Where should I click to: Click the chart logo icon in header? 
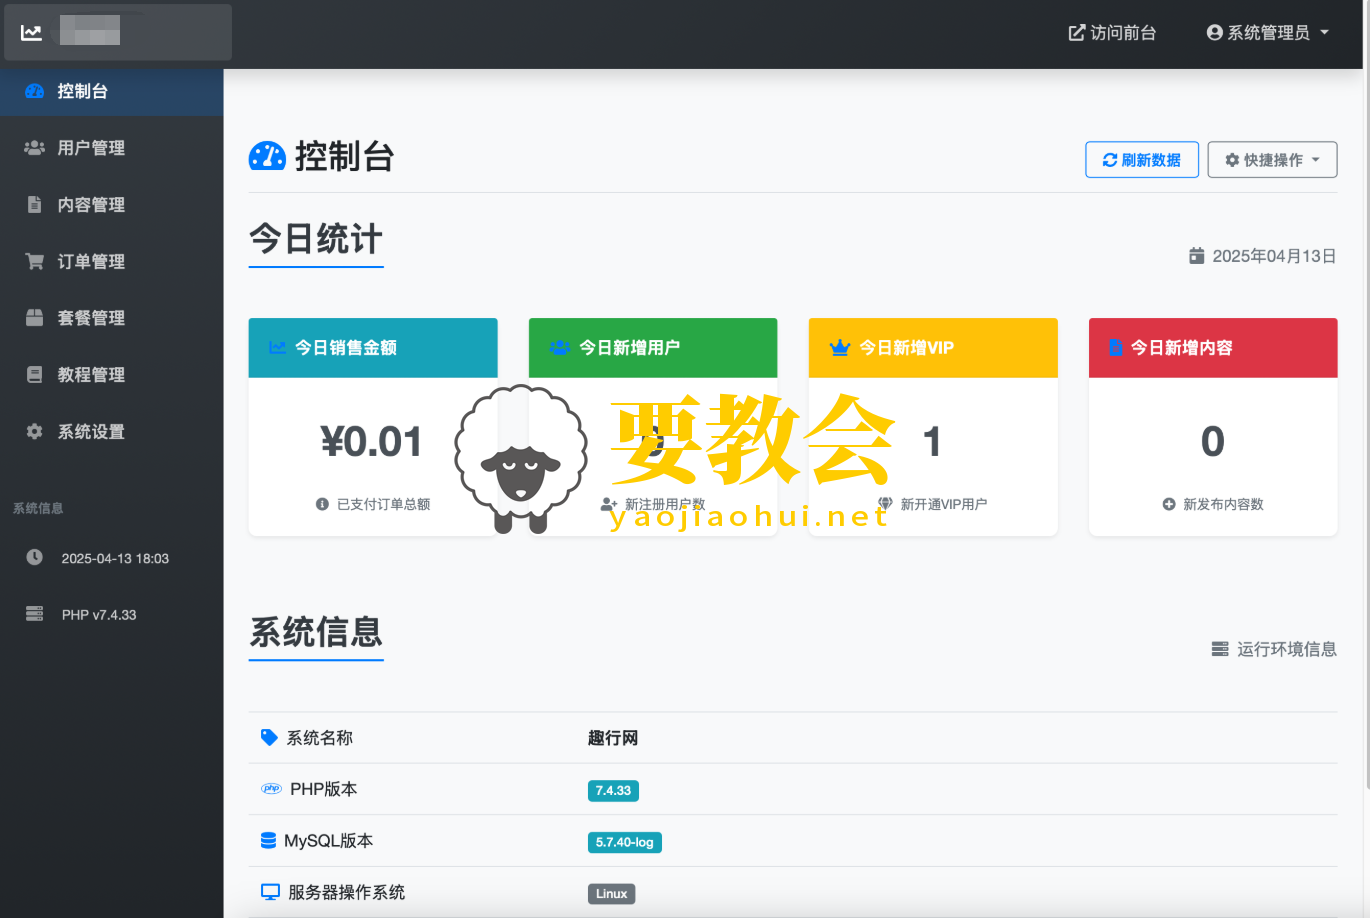tap(31, 32)
